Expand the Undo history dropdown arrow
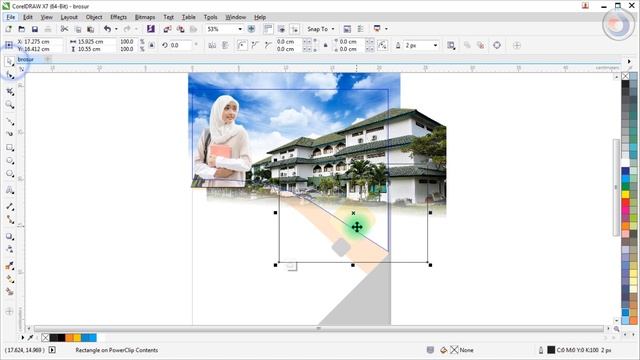 pos(116,29)
